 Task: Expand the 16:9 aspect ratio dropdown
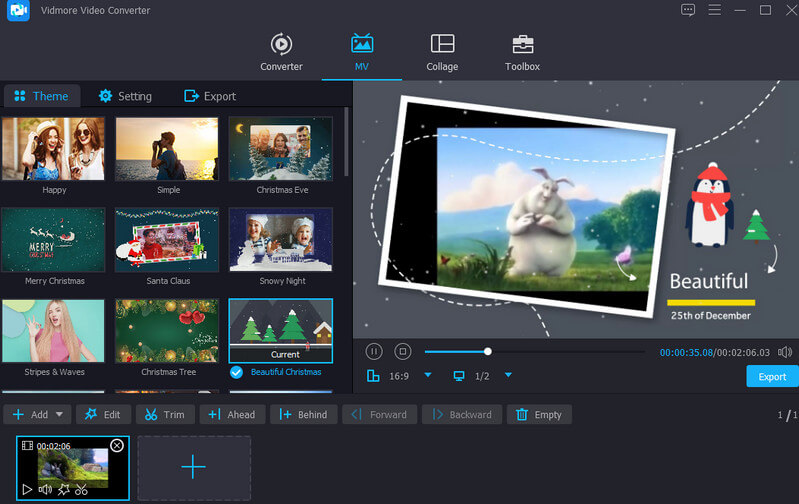428,375
